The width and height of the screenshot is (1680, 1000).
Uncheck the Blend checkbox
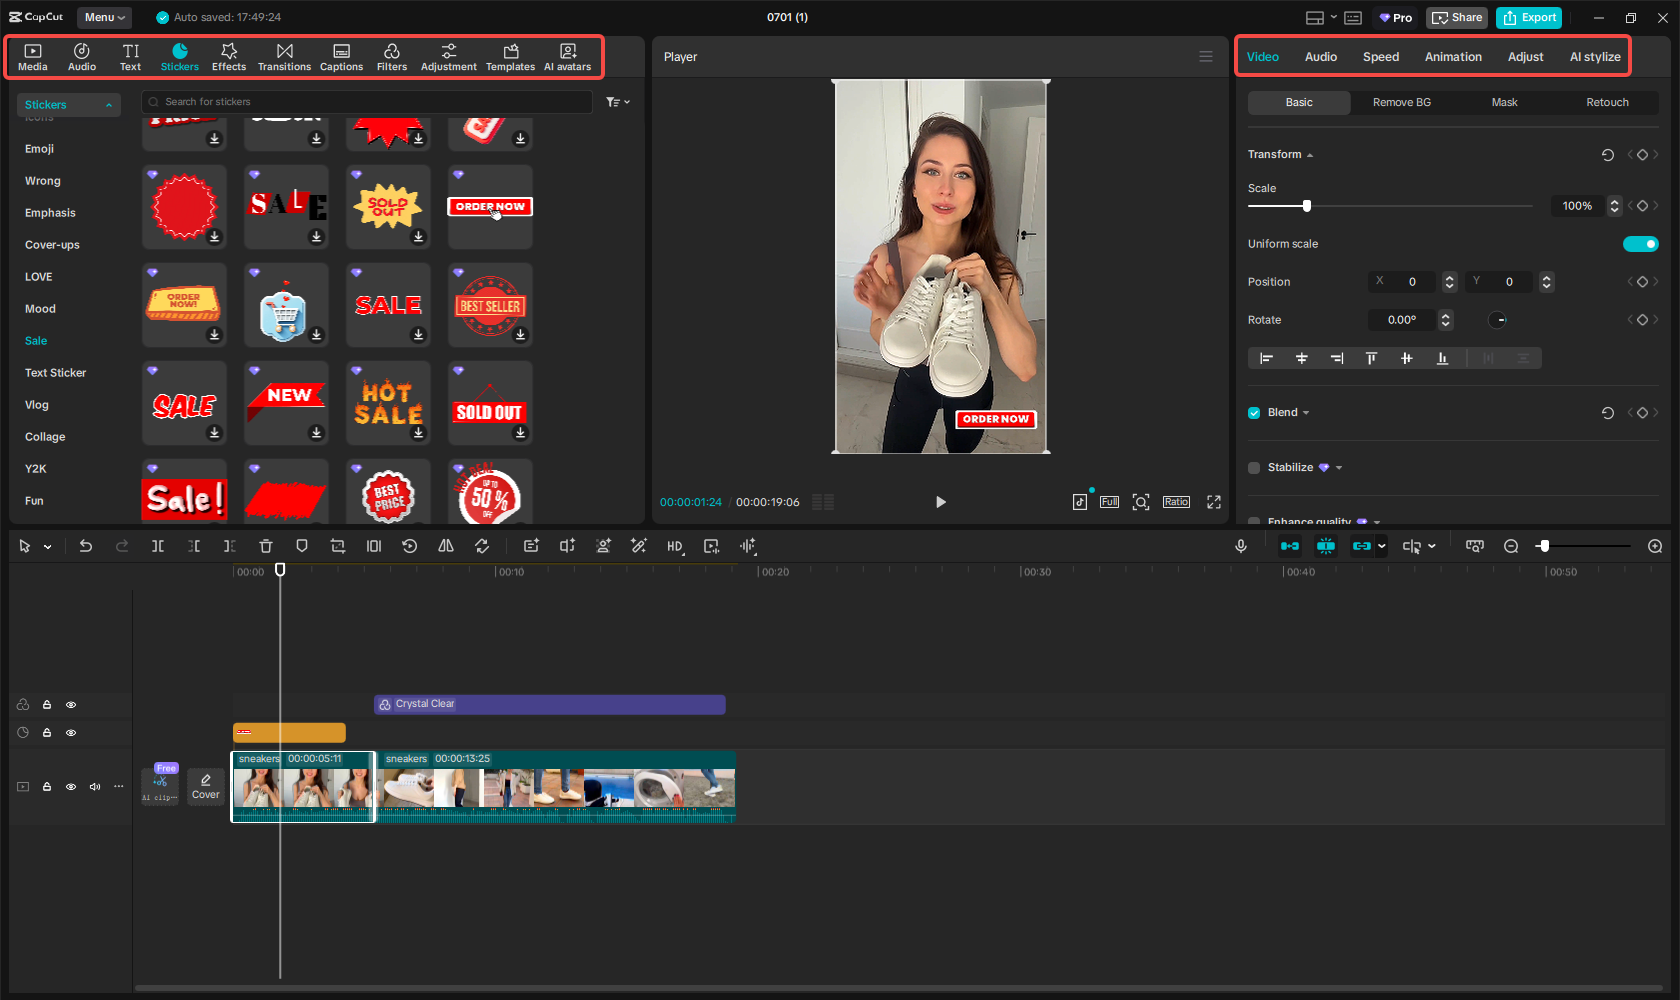pos(1254,413)
